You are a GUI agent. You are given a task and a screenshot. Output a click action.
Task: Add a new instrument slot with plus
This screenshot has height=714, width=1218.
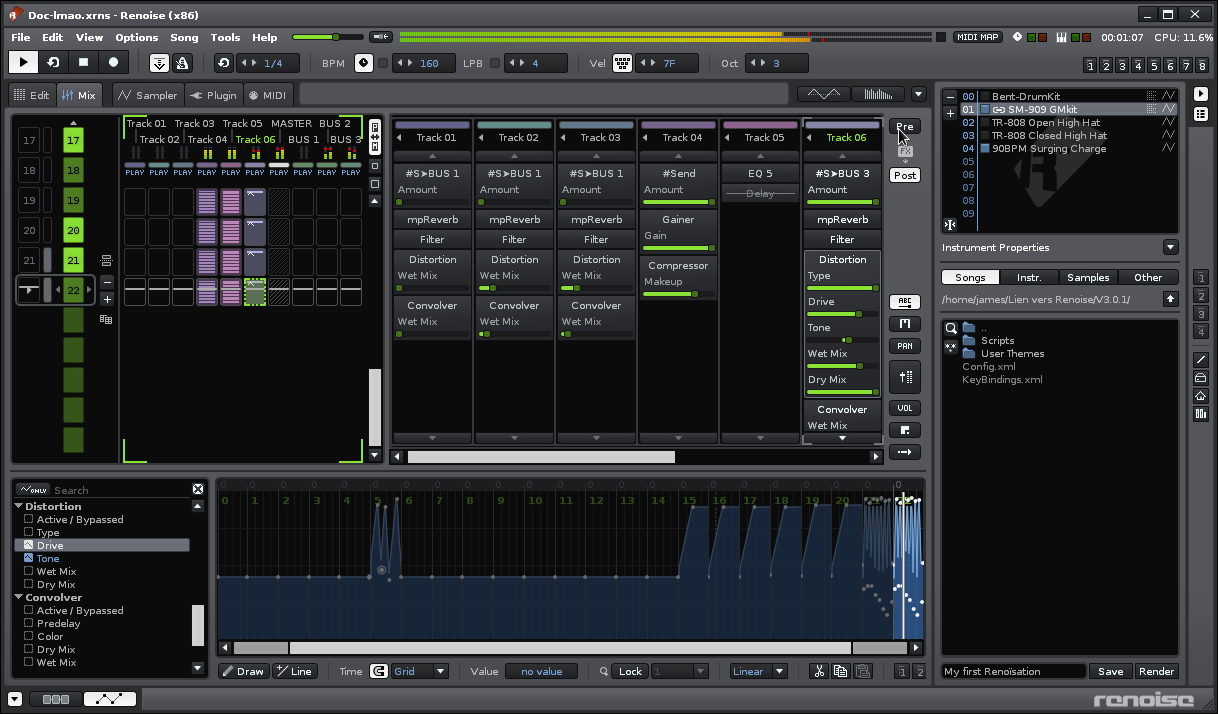[950, 113]
